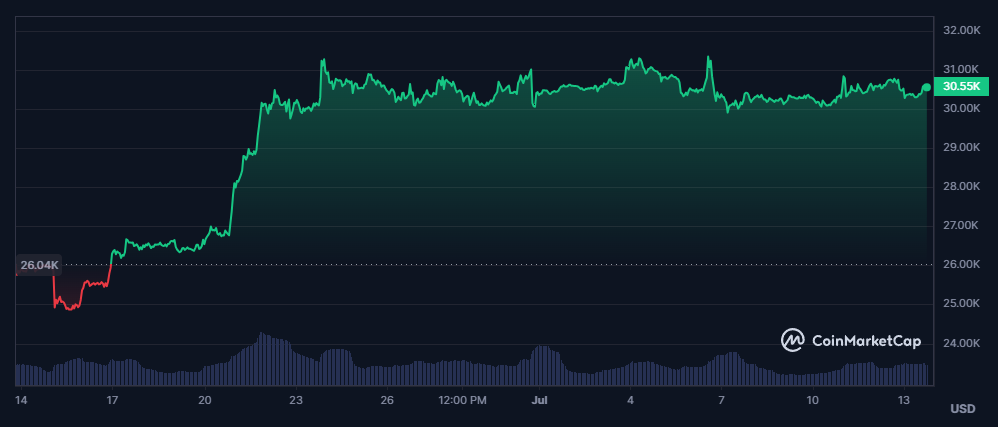Click the 10 date label on x-axis
The image size is (998, 427).
click(813, 400)
